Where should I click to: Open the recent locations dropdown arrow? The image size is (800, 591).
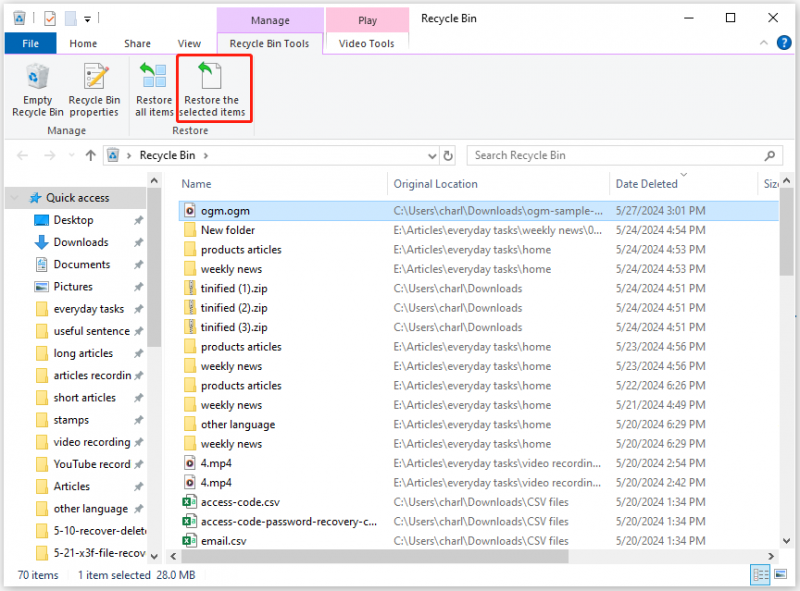point(71,155)
